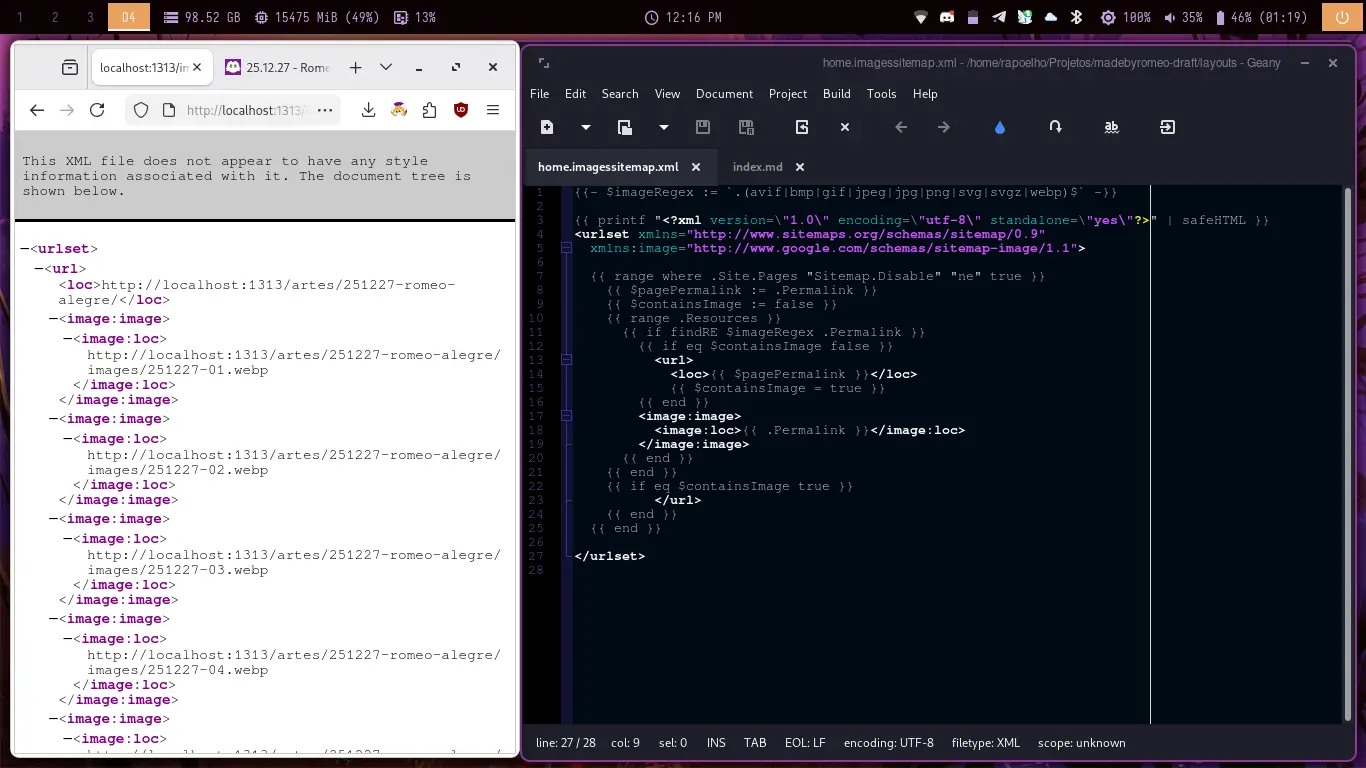This screenshot has width=1366, height=768.
Task: Open the new-file template dropdown arrow
Action: click(x=585, y=127)
